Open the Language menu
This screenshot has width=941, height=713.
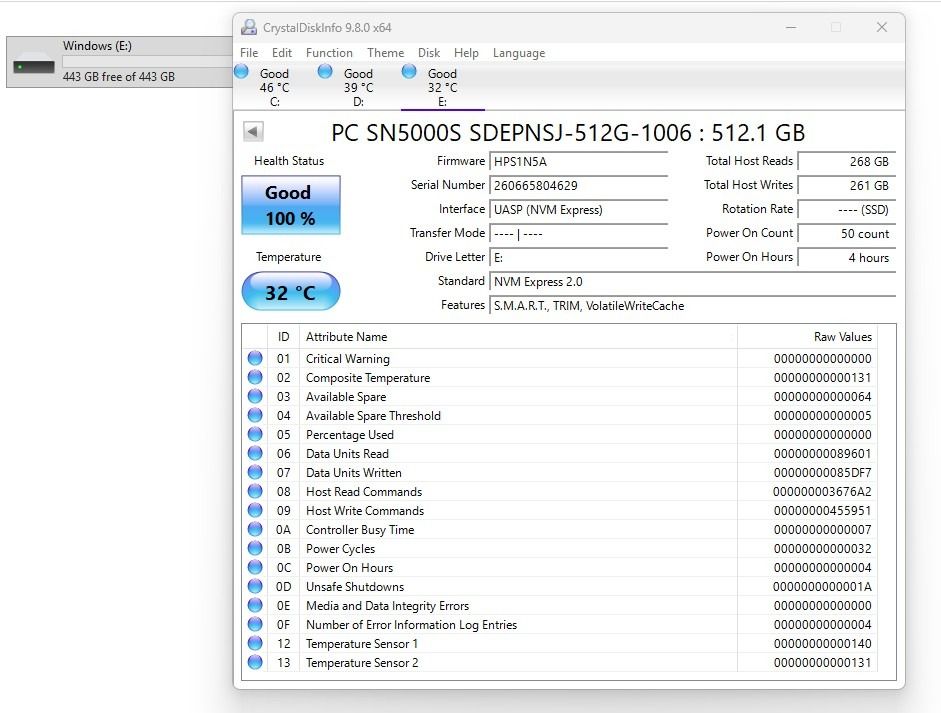pyautogui.click(x=519, y=53)
